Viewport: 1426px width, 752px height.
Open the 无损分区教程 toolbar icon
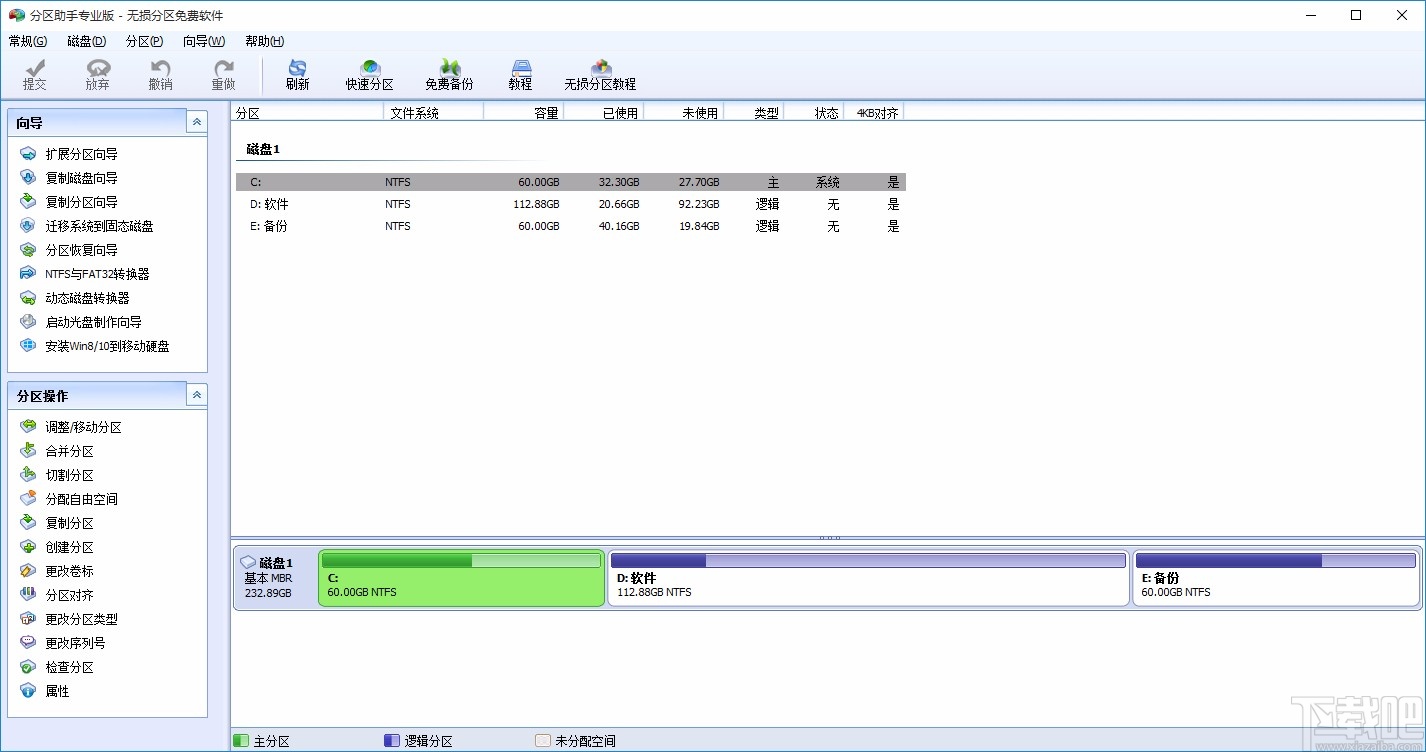600,75
